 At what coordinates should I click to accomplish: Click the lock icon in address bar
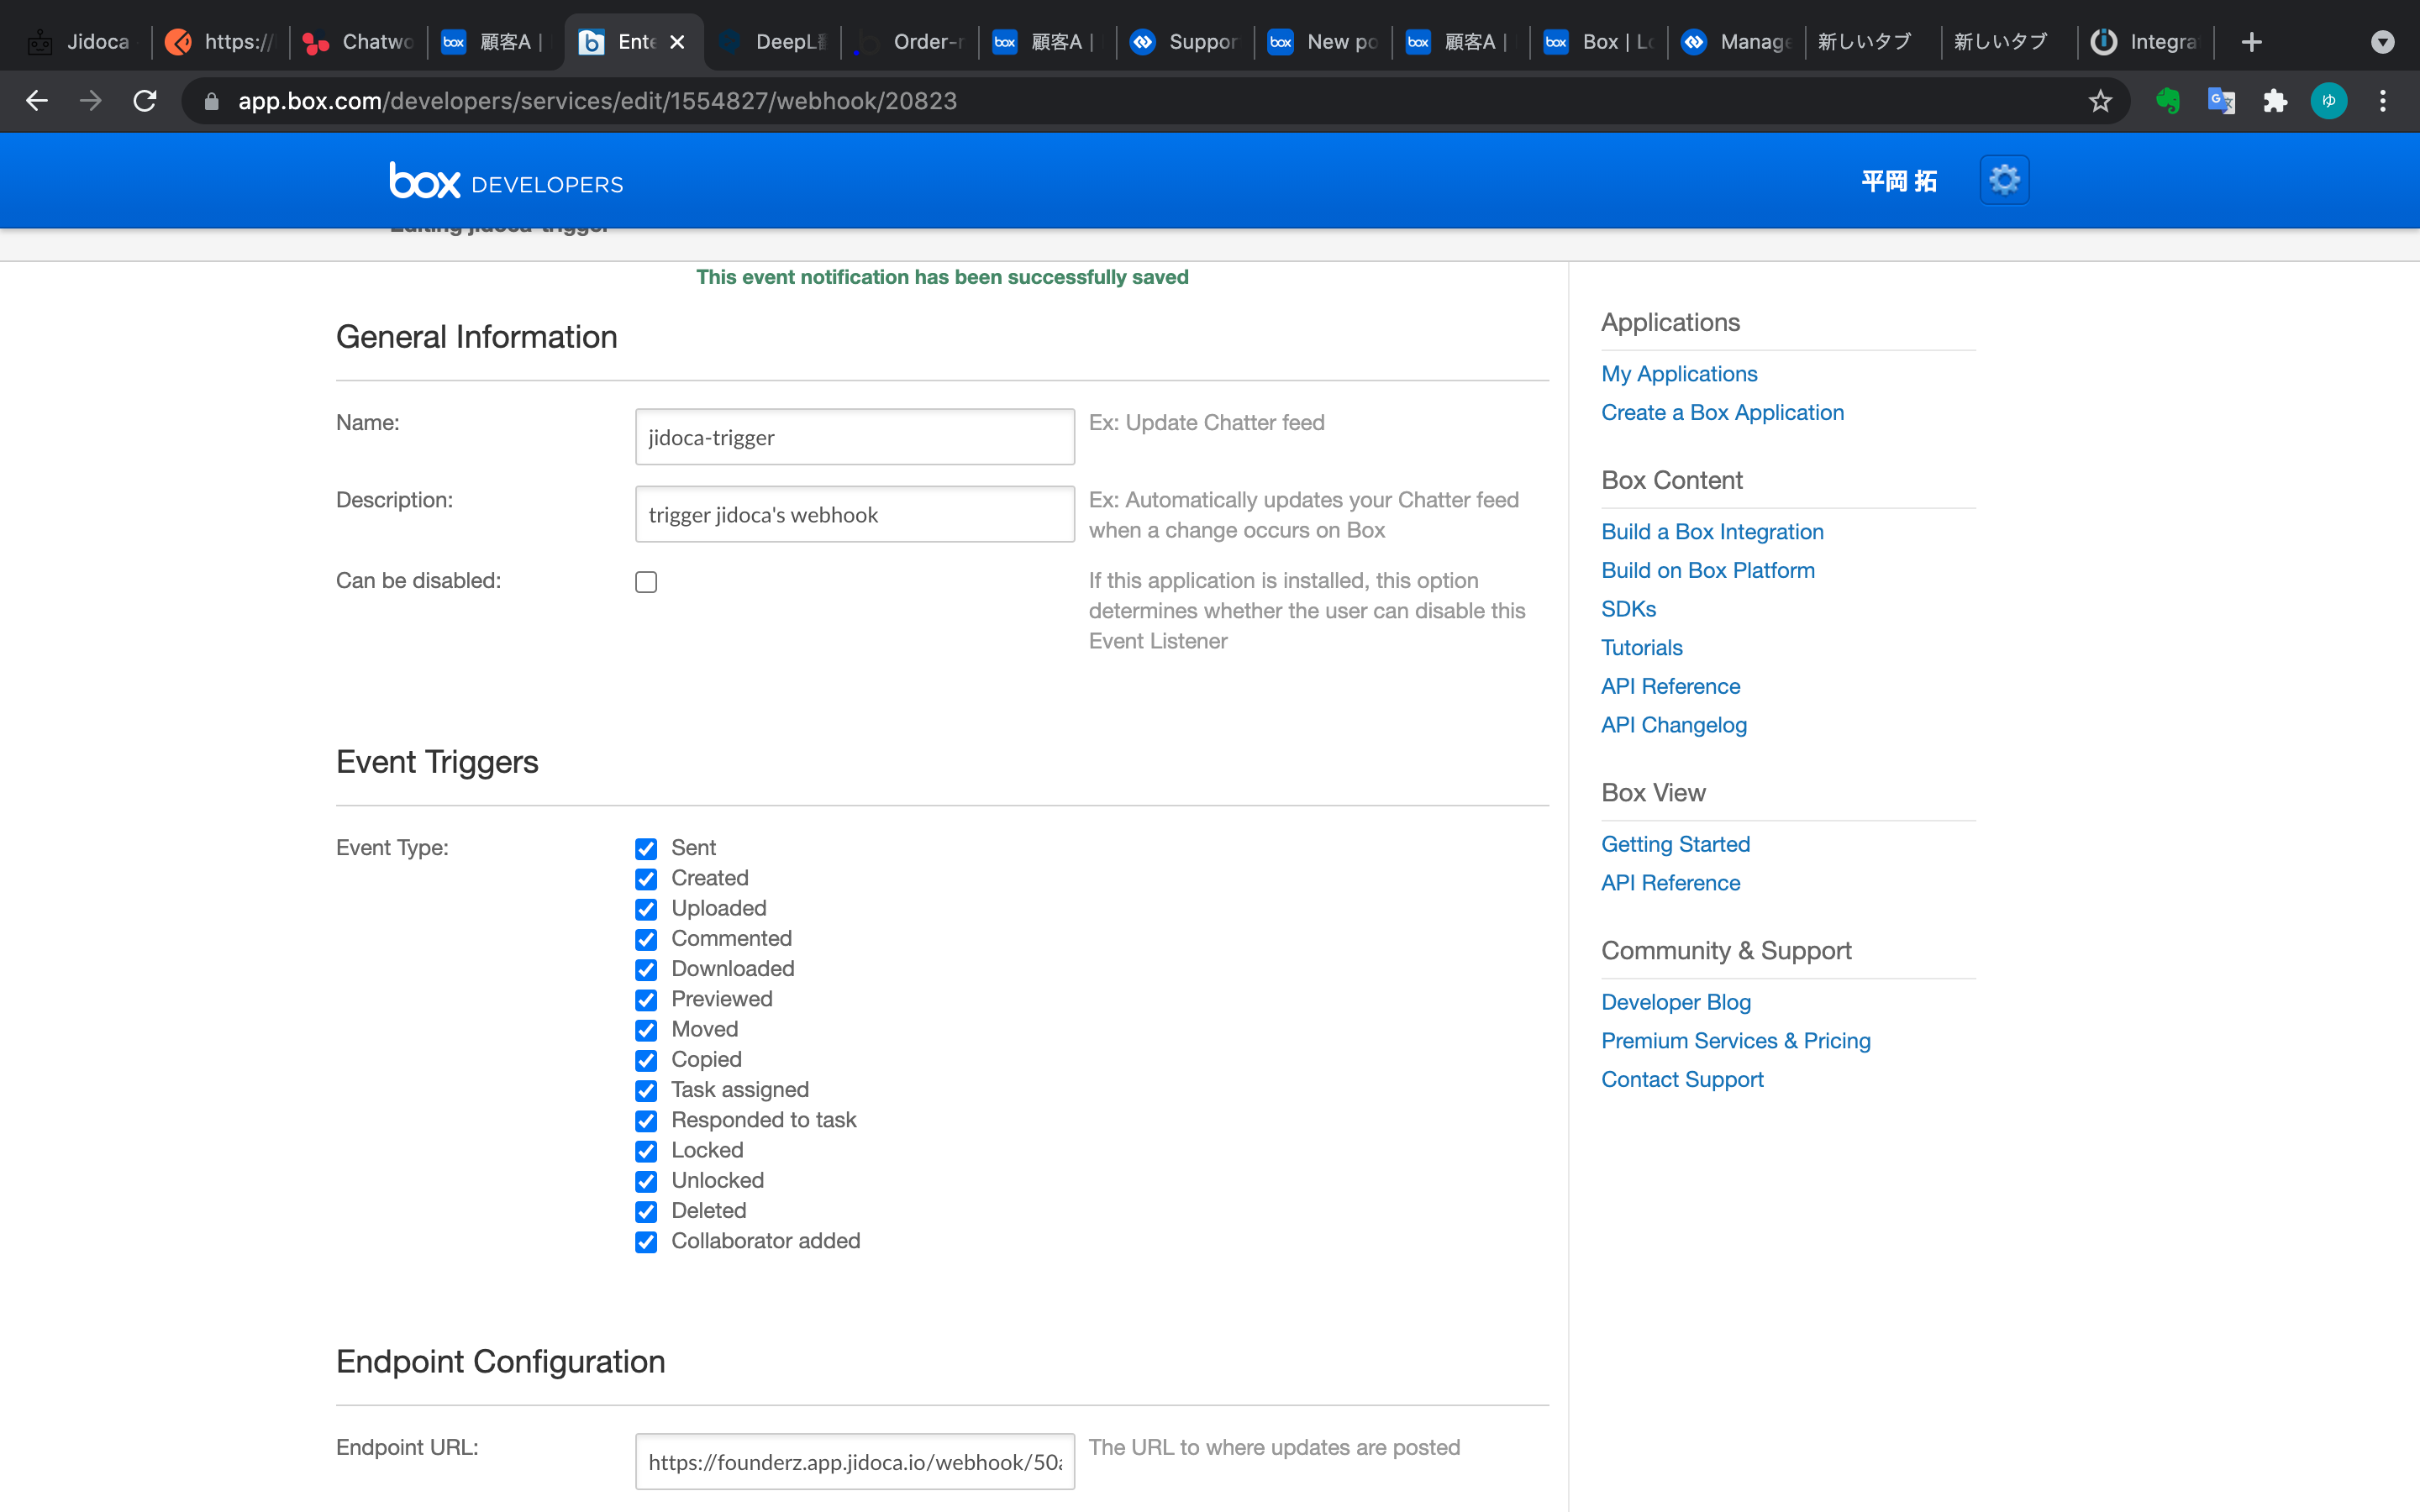211,101
